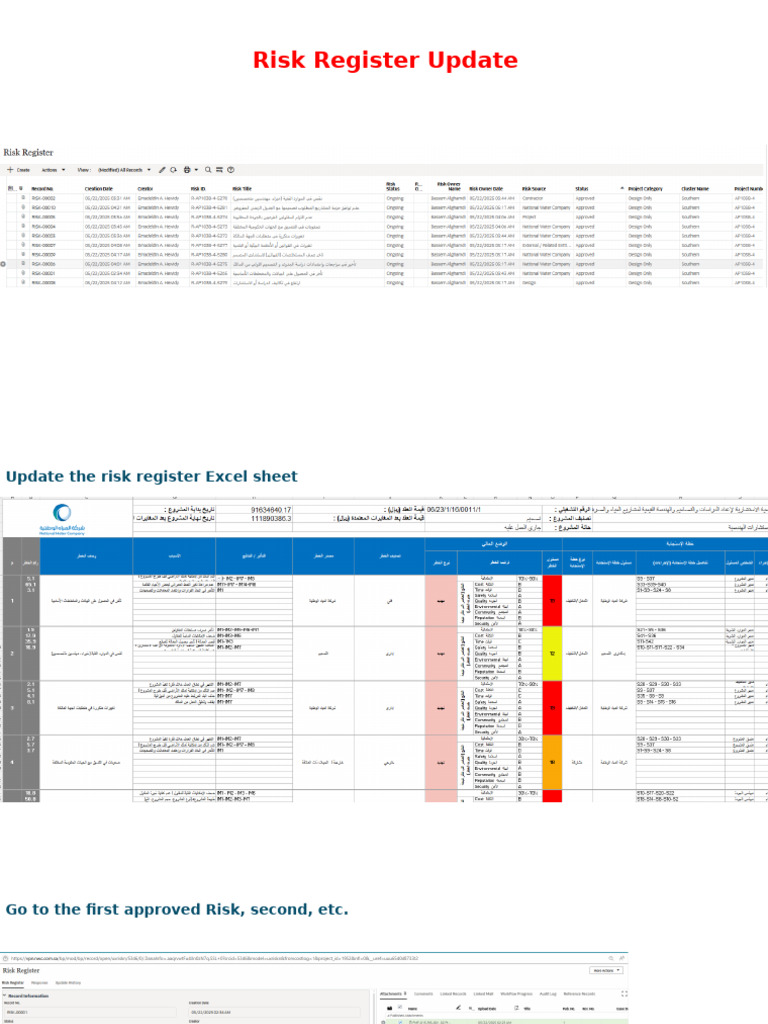This screenshot has width=768, height=1024.
Task: Click the Cluster Name column header
Action: pos(695,189)
